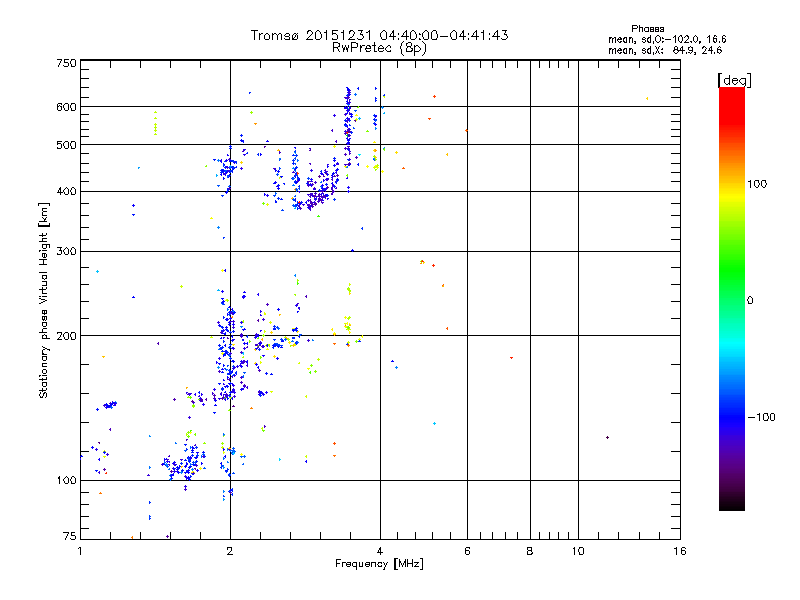Click the x-axis label "6"
This screenshot has width=800, height=600.
pos(467,551)
